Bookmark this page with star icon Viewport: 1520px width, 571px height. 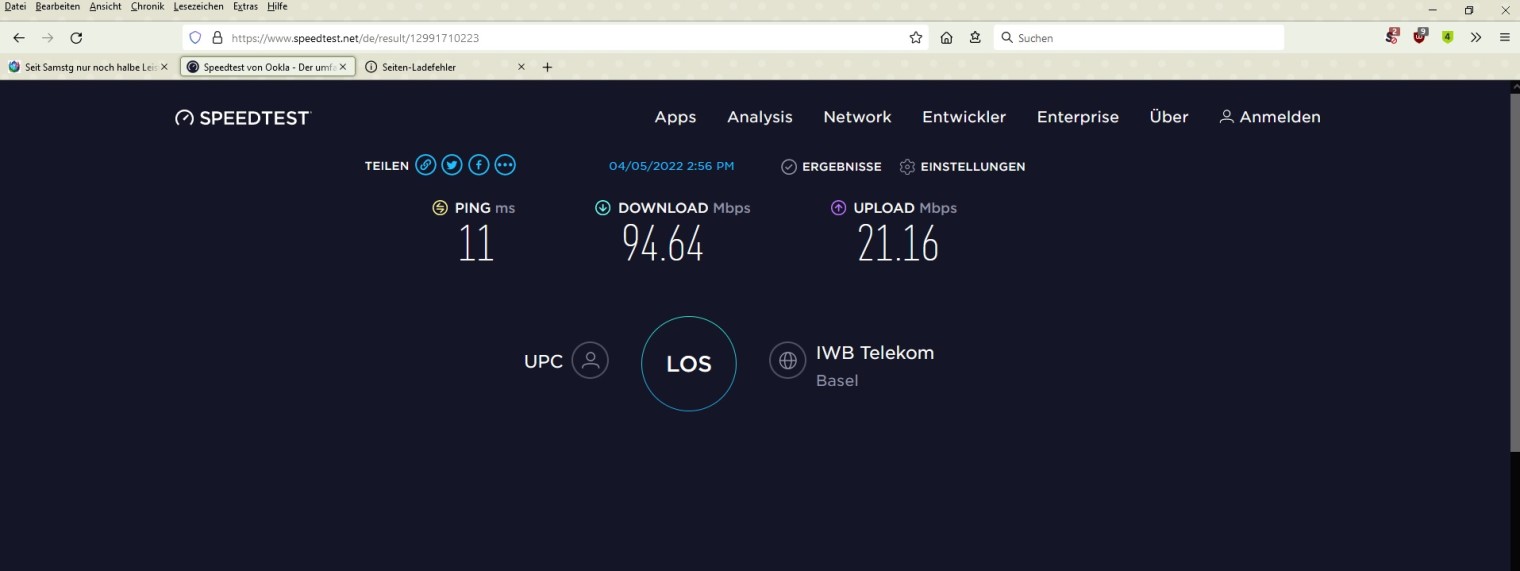point(916,38)
